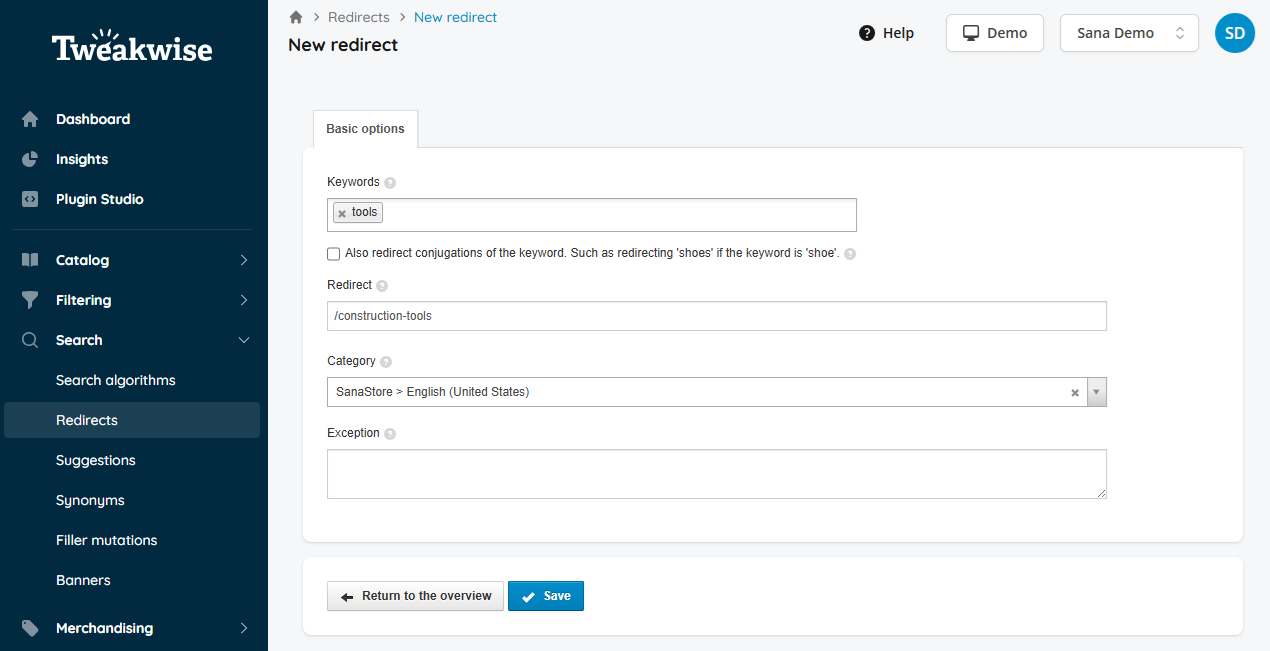Click the Demo monitor icon
Image resolution: width=1270 pixels, height=651 pixels.
point(971,33)
